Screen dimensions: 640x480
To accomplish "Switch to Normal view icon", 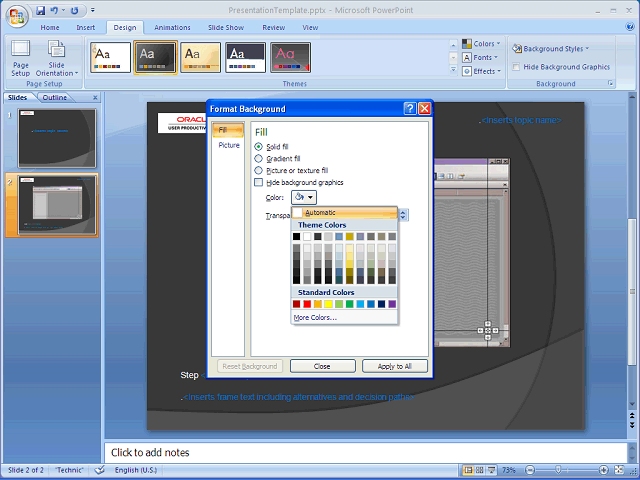I will (x=468, y=470).
